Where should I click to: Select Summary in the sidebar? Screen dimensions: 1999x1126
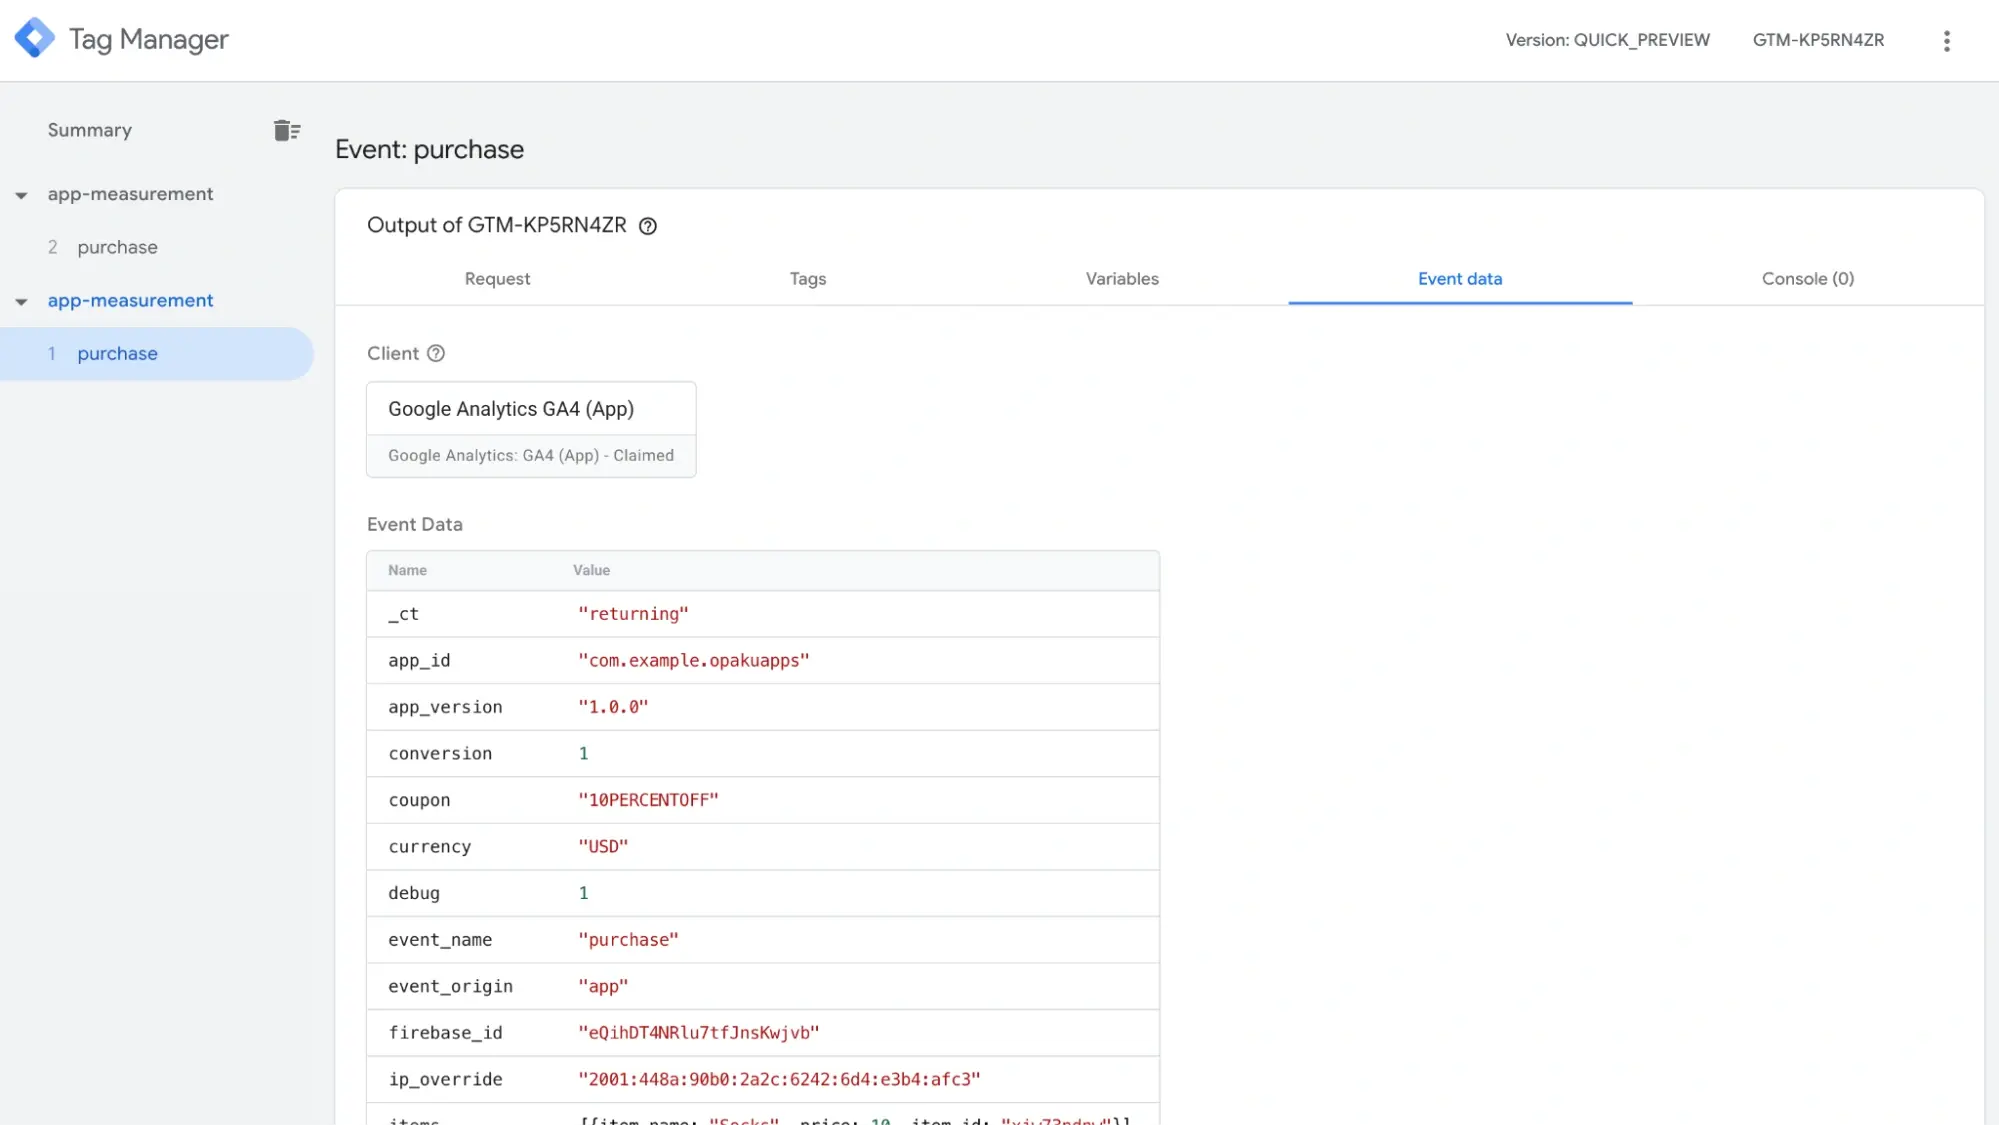pos(90,130)
